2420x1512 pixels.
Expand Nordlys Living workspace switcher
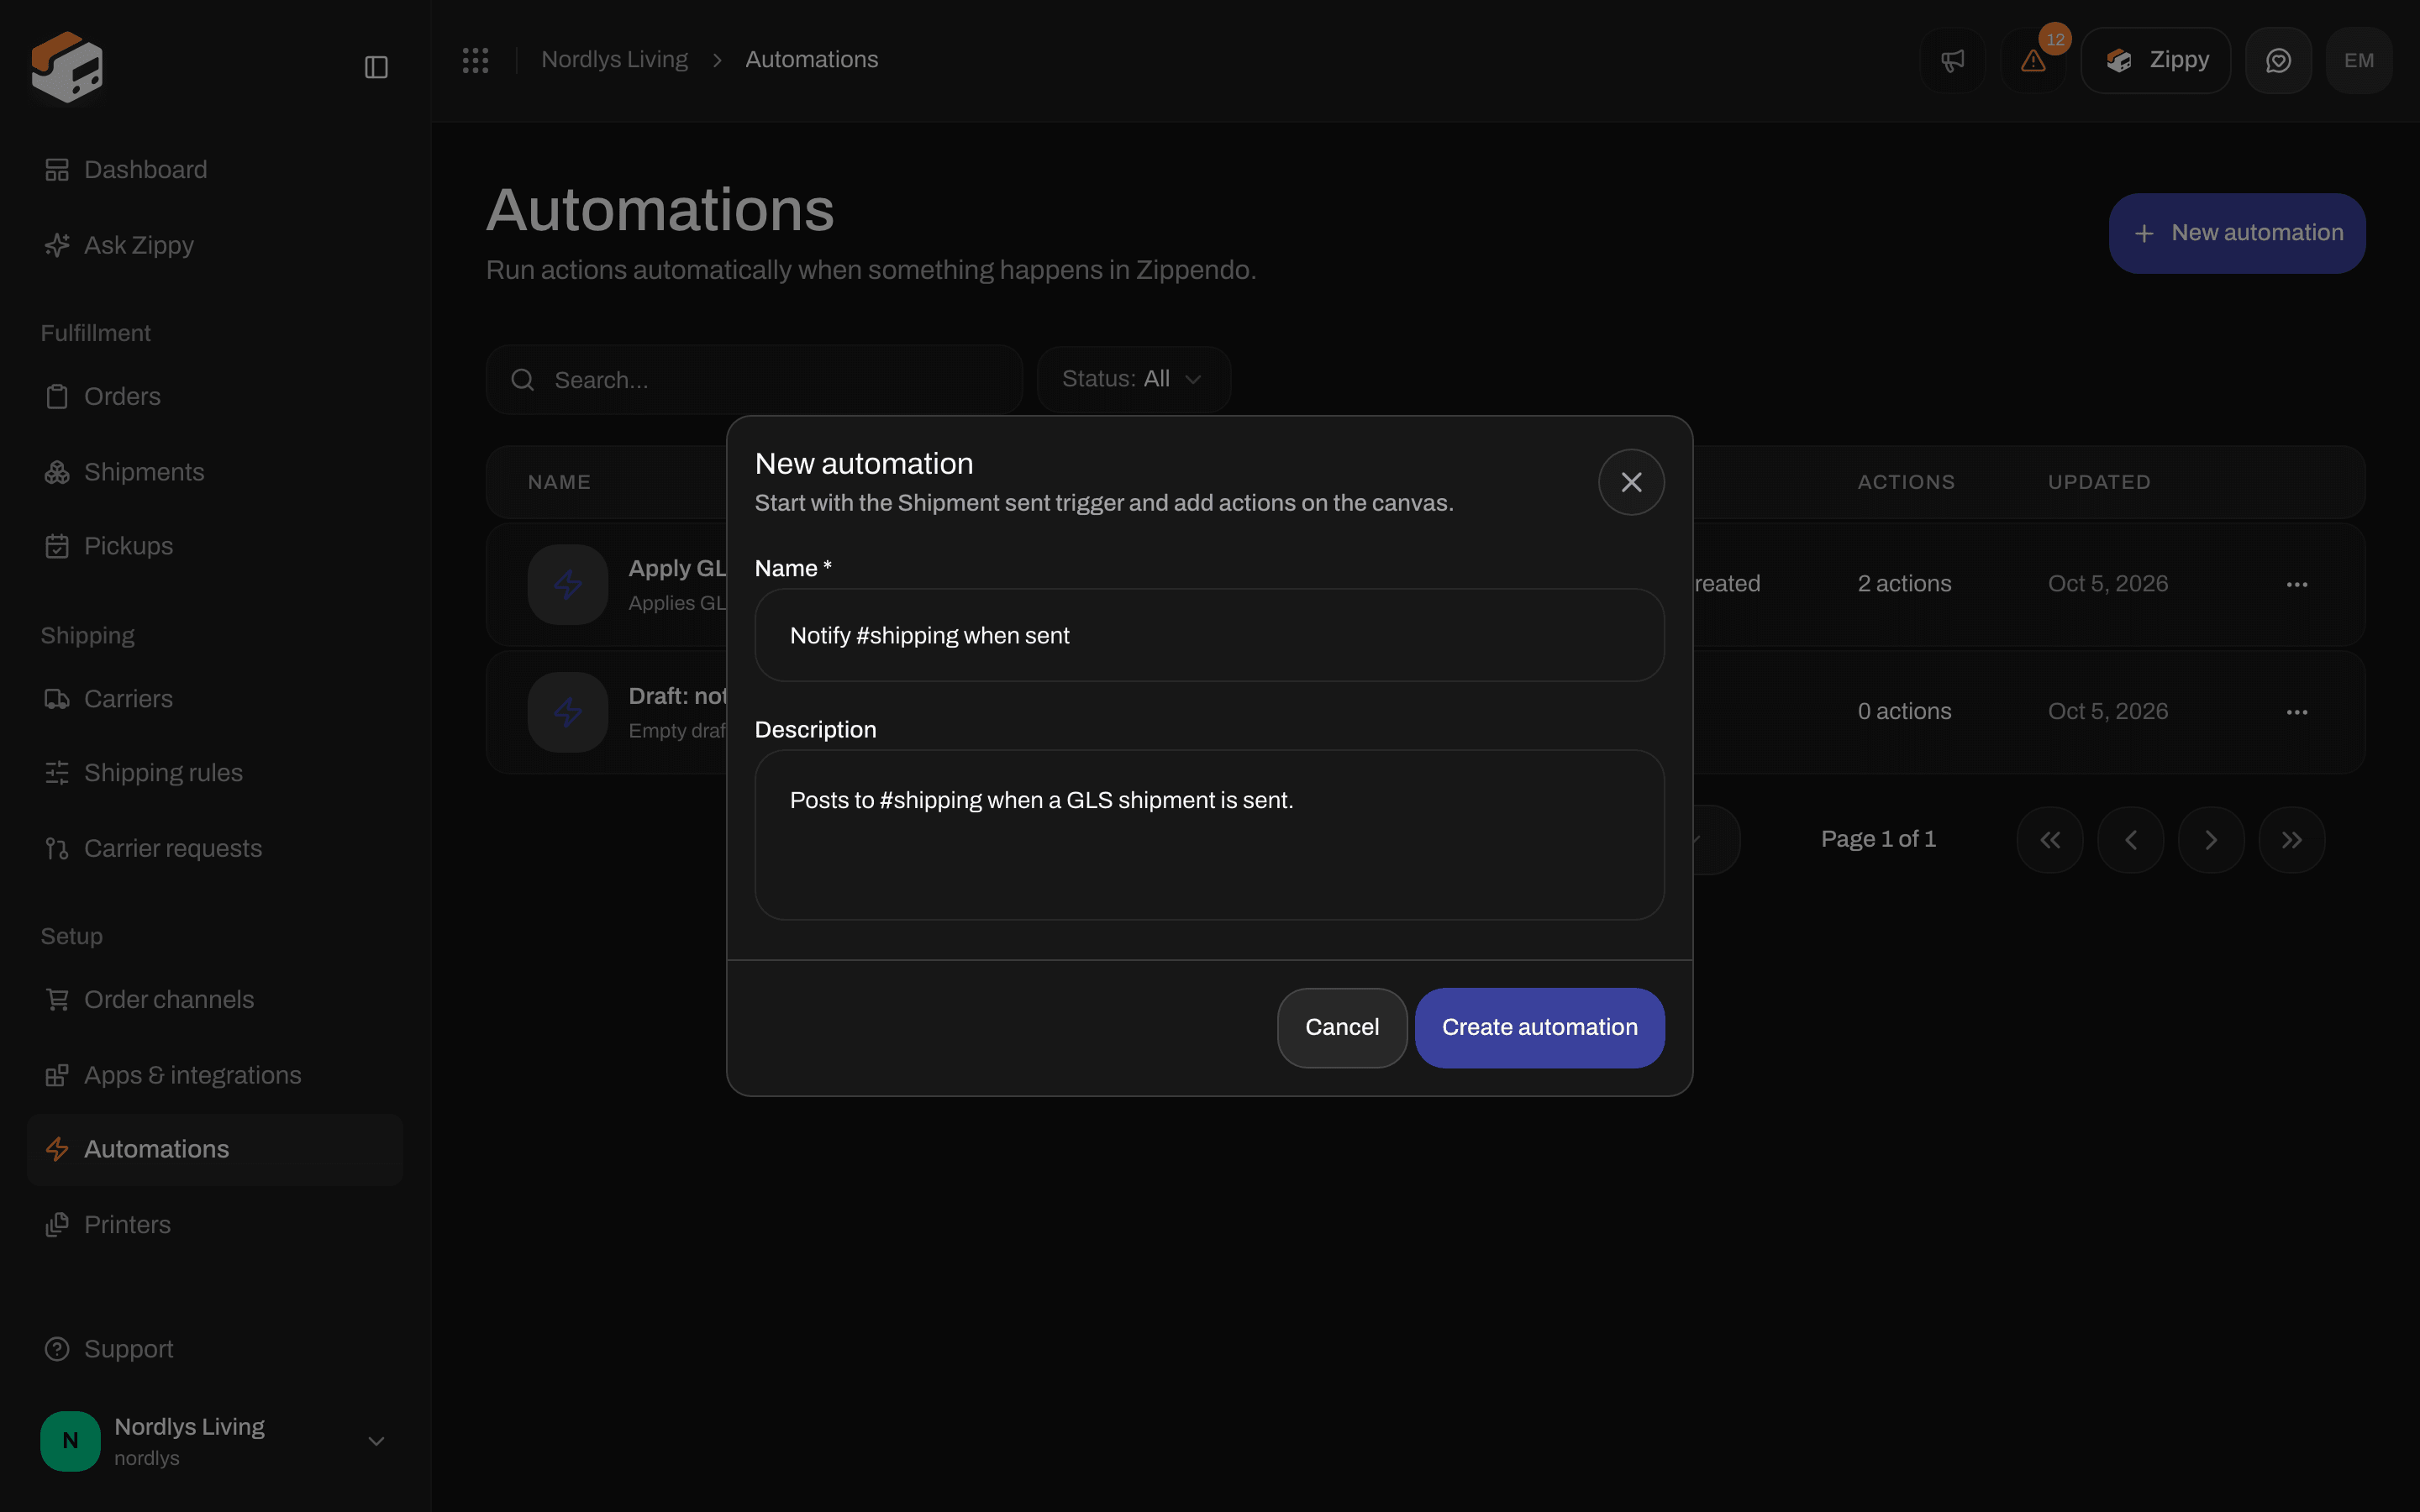click(x=215, y=1441)
